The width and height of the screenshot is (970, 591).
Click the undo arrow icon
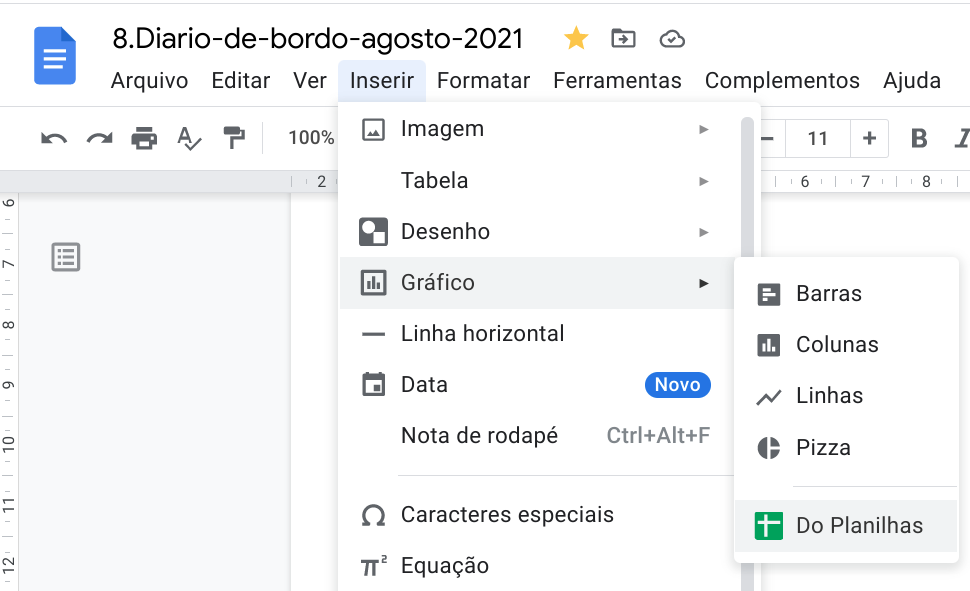(54, 138)
